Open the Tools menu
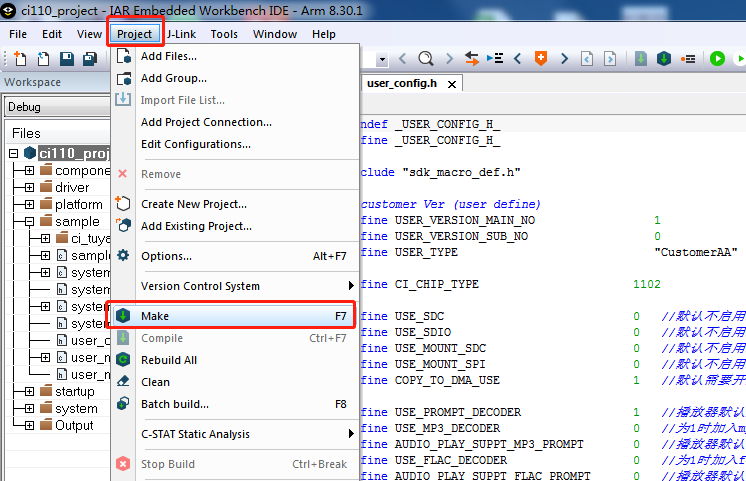Screen dimensions: 746x481 point(224,34)
